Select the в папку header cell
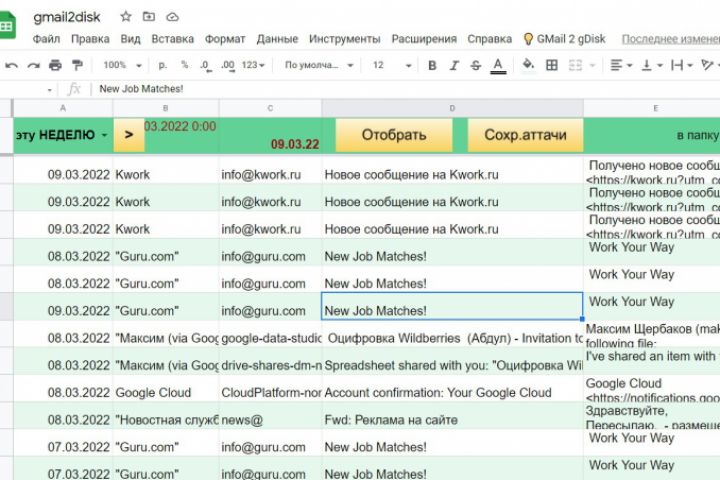The height and width of the screenshot is (480, 720). (652, 135)
